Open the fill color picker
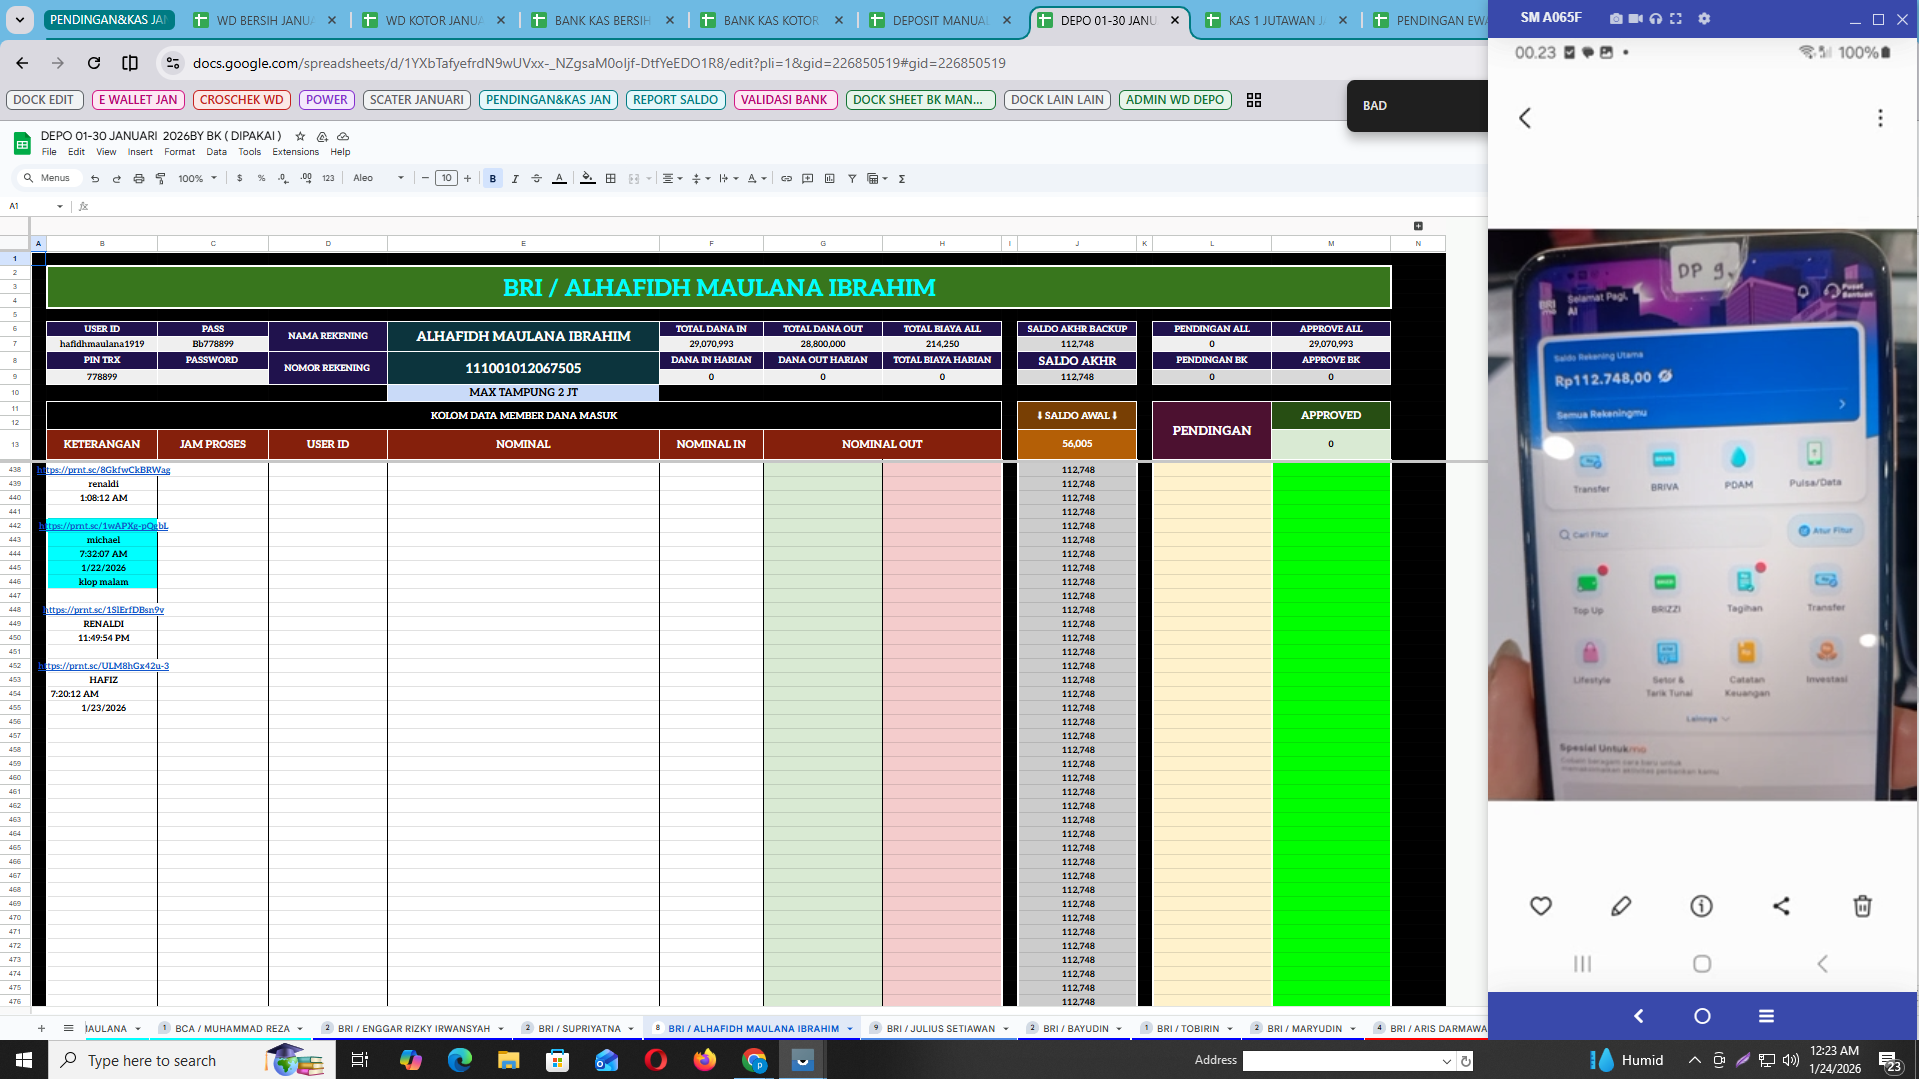Viewport: 1919px width, 1079px height. (x=588, y=179)
